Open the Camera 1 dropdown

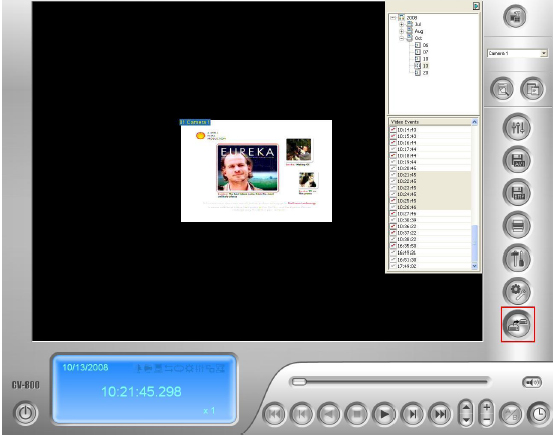tap(517, 53)
